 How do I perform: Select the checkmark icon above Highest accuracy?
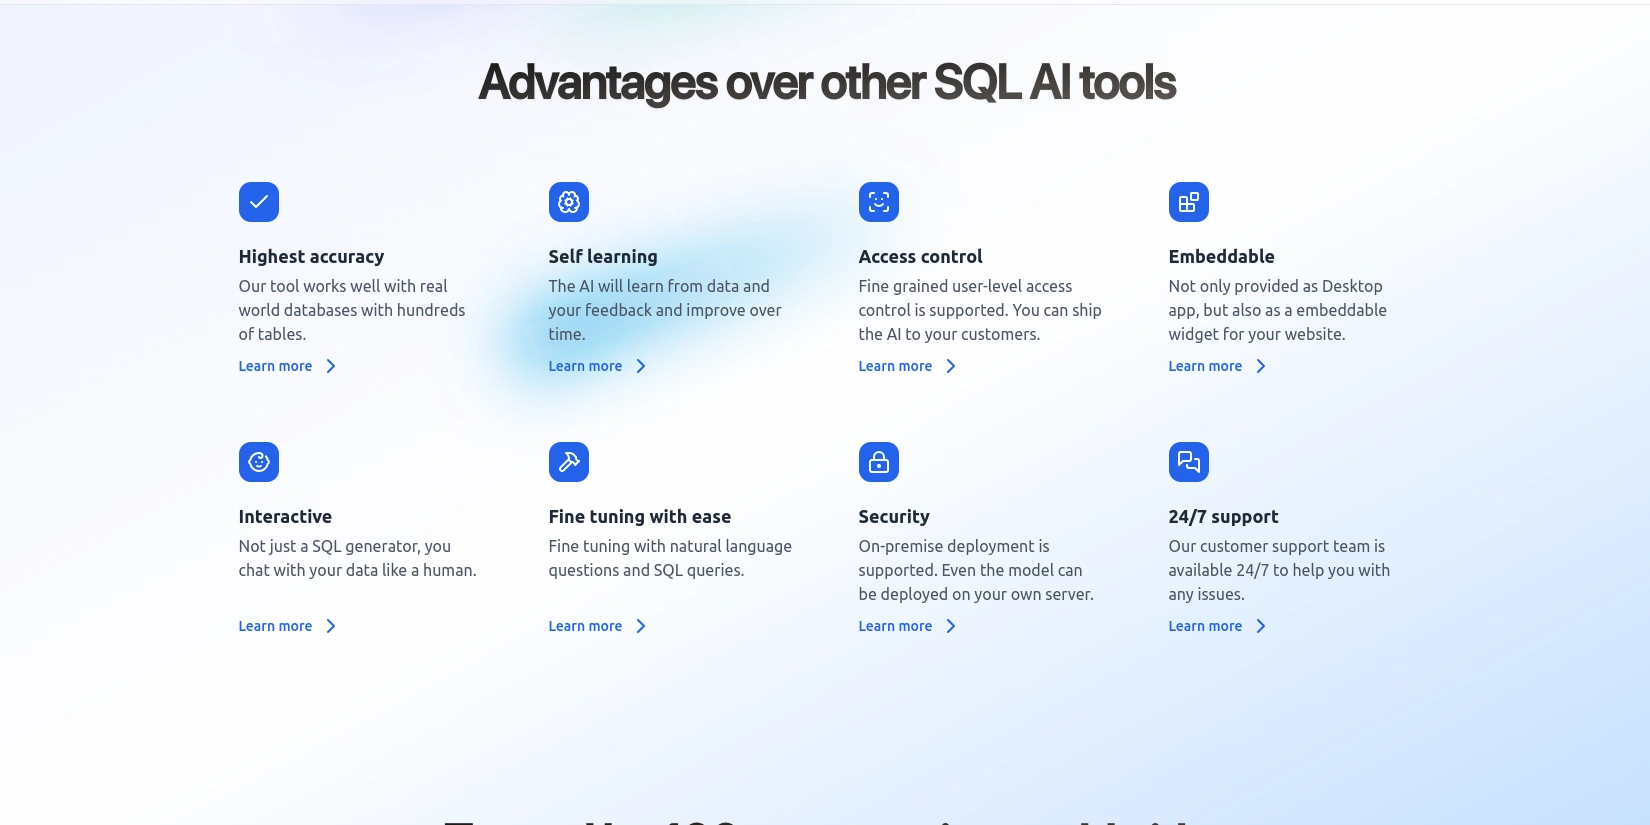click(259, 201)
